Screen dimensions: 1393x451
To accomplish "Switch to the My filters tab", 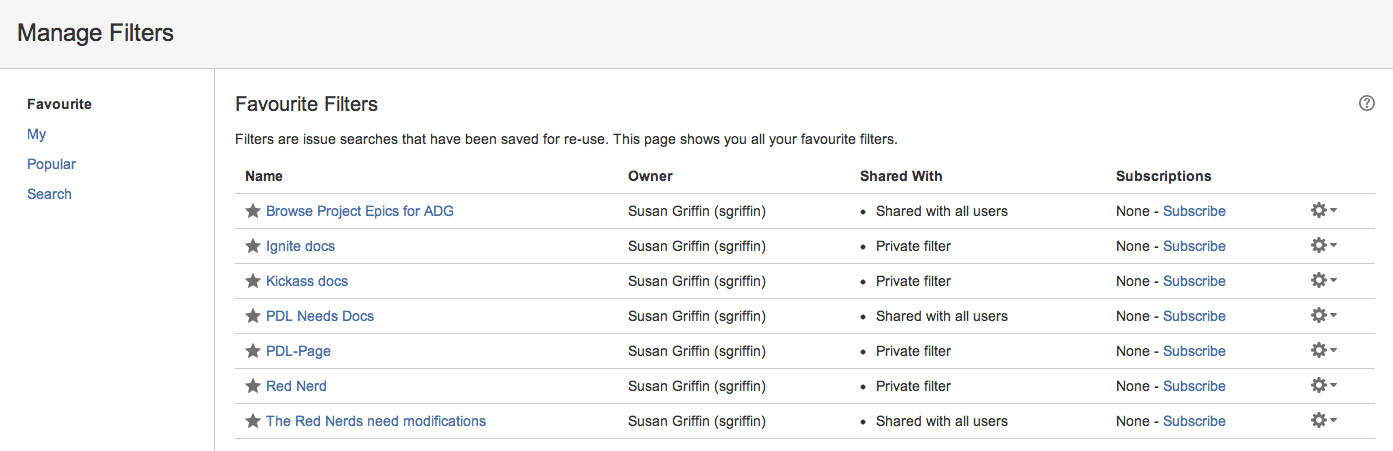I will (x=37, y=134).
